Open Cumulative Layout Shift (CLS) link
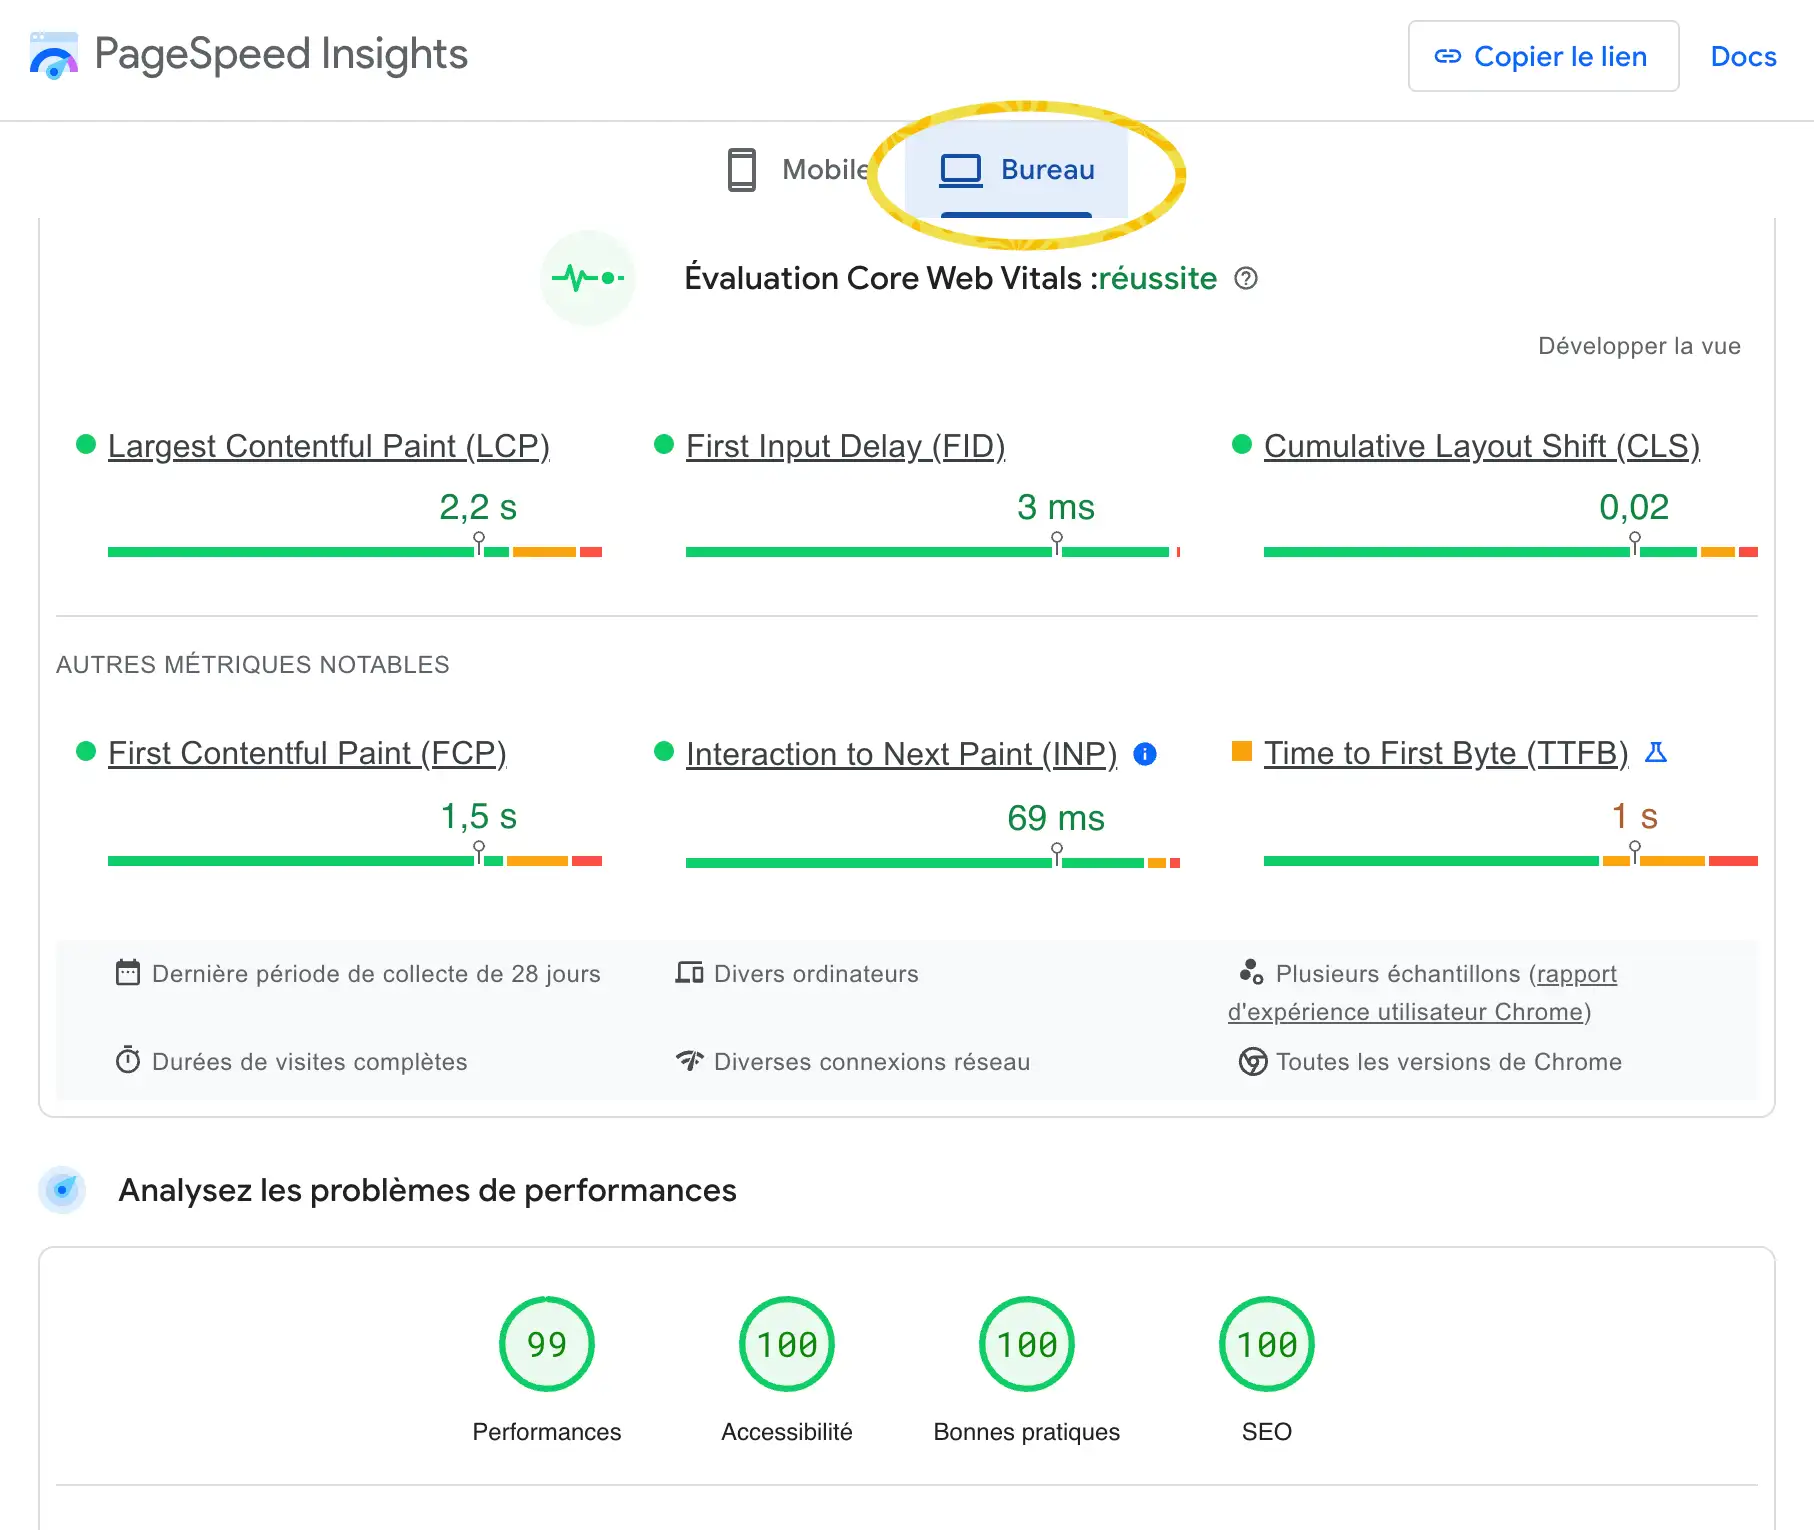Viewport: 1814px width, 1530px height. tap(1482, 445)
